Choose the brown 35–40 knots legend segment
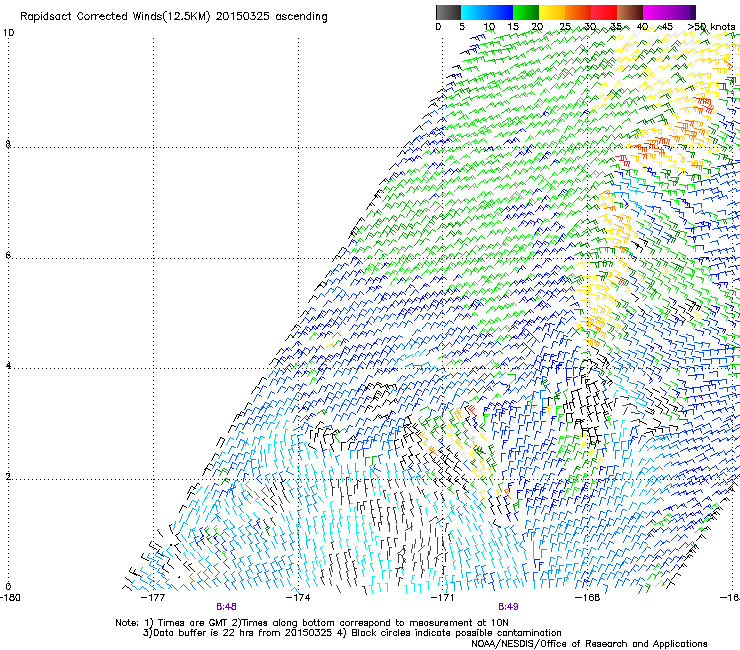This screenshot has width=740, height=650. 630,12
